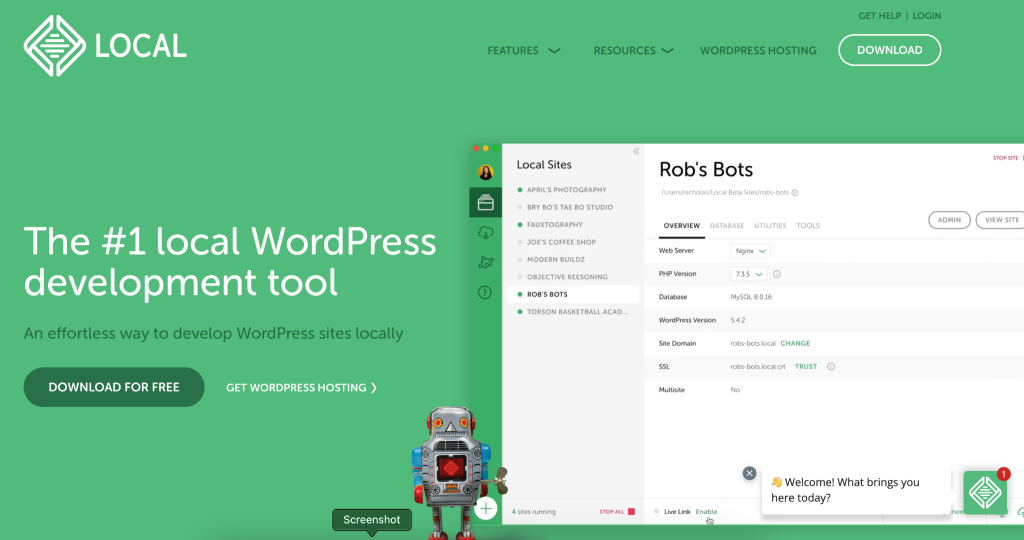Image resolution: width=1024 pixels, height=540 pixels.
Task: Click the info icon next to SSL Trust
Action: pyautogui.click(x=831, y=367)
